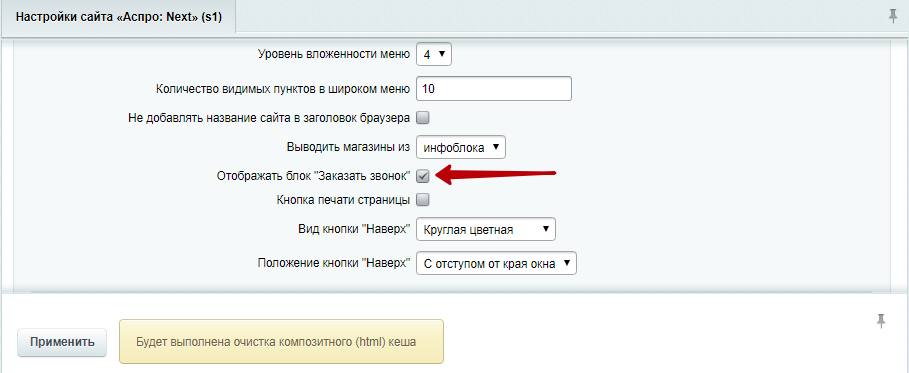This screenshot has width=909, height=373.
Task: Click label 'Положение кнопки "Наверх"'
Action: pyautogui.click(x=334, y=264)
